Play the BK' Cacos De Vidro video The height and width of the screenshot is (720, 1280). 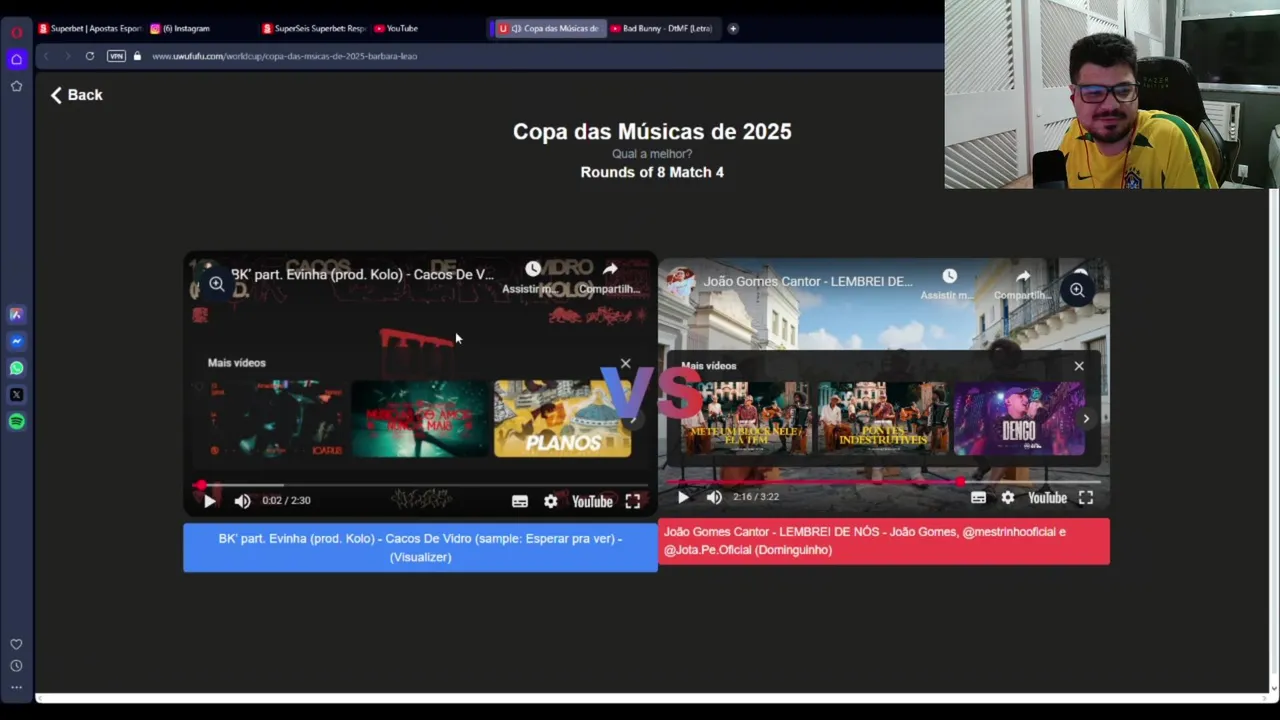(x=209, y=501)
